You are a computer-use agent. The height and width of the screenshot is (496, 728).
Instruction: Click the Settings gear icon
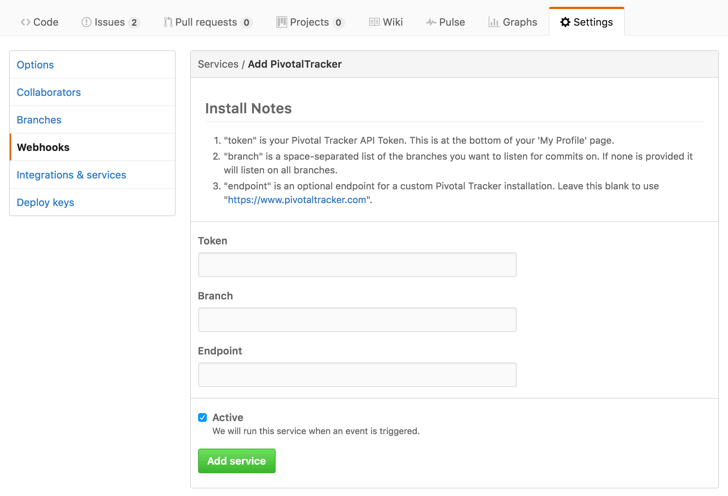click(x=565, y=22)
